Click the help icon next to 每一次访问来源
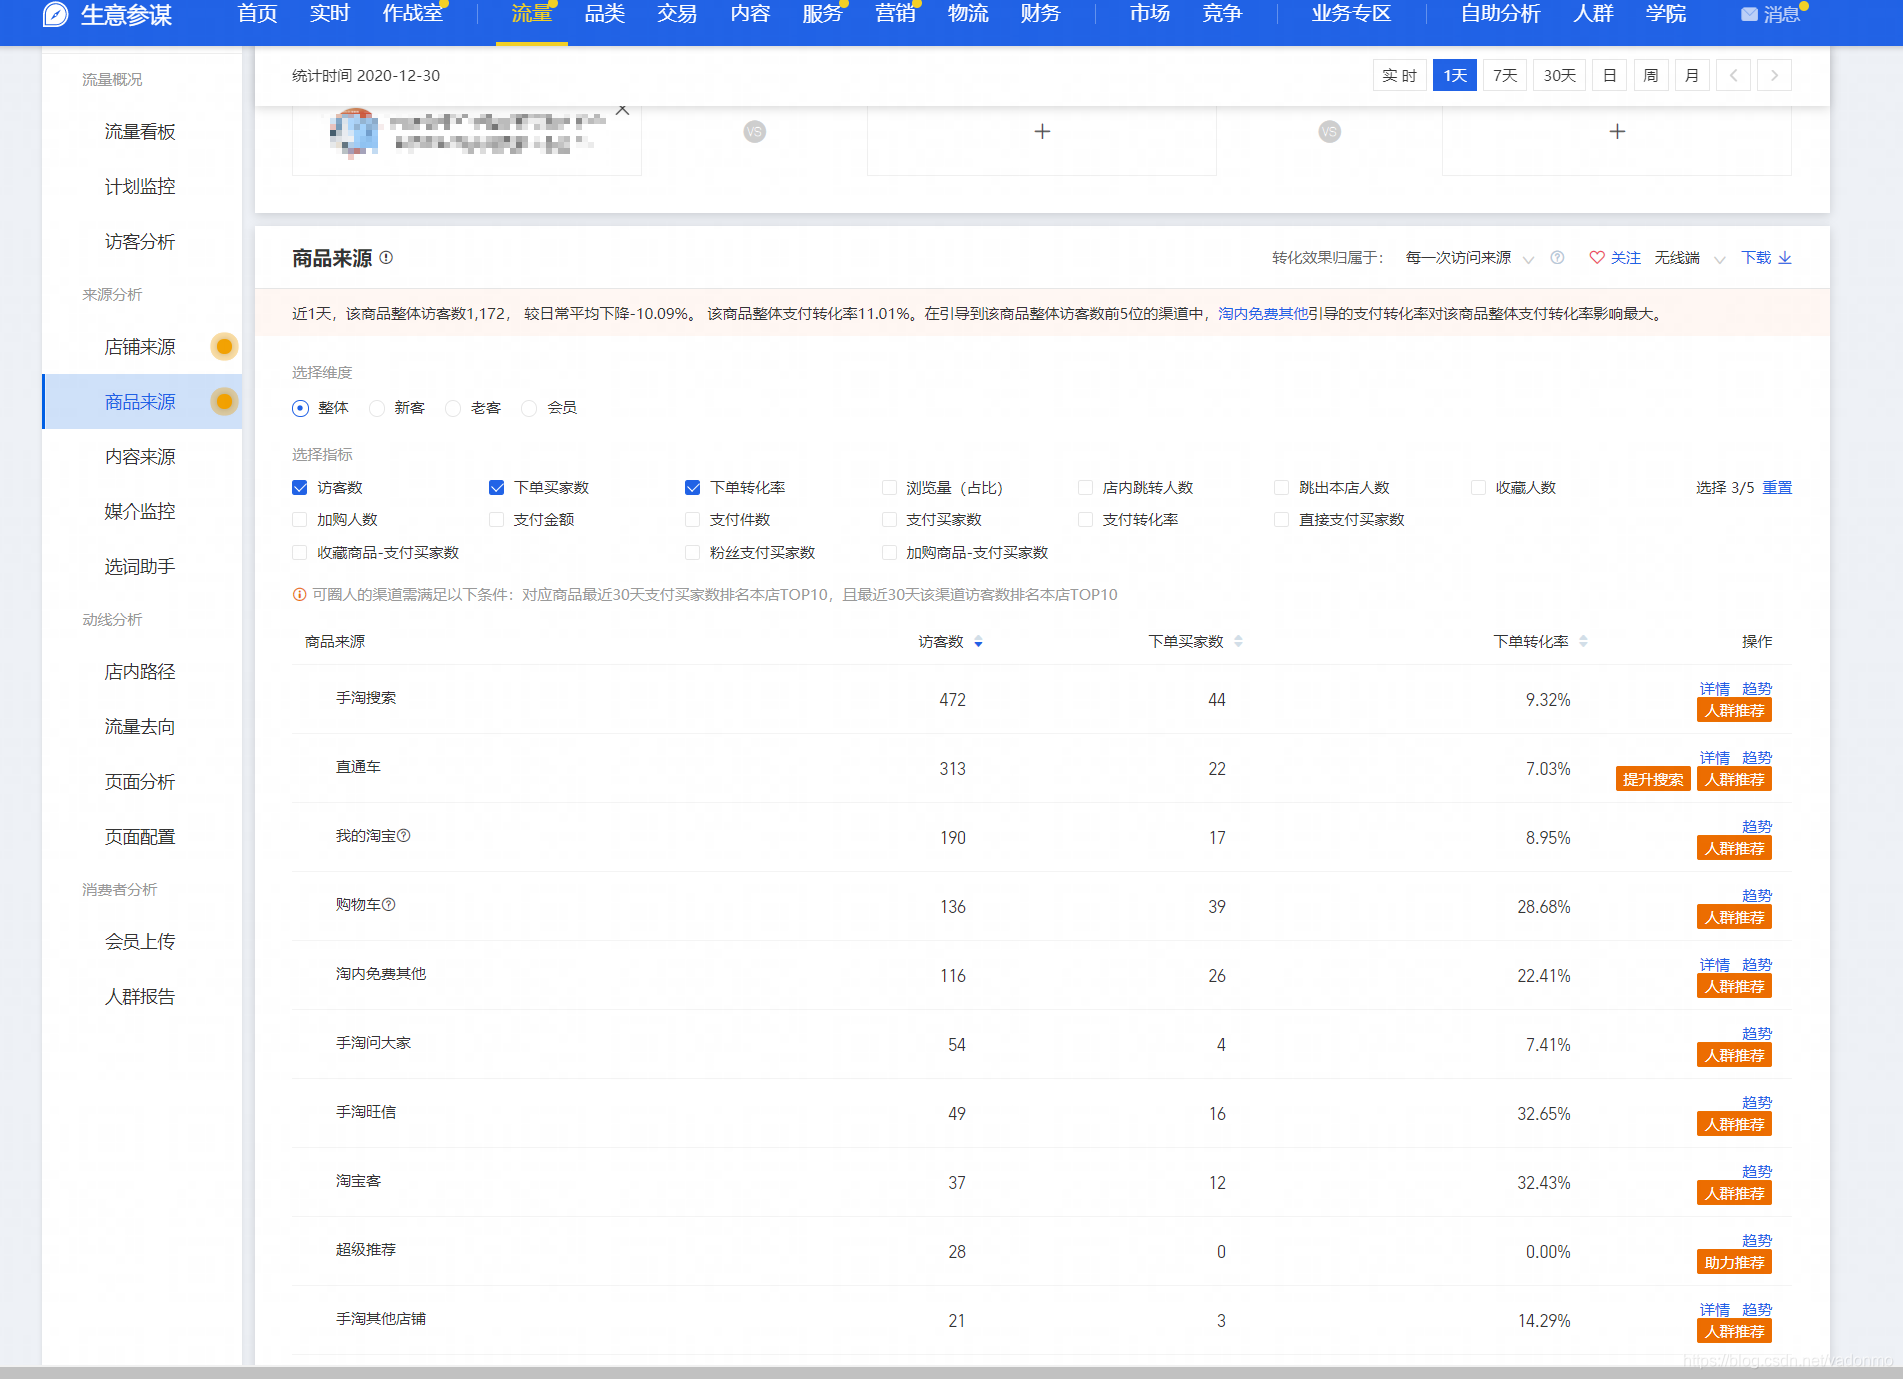Screen dimensions: 1903x1379 coord(1557,257)
